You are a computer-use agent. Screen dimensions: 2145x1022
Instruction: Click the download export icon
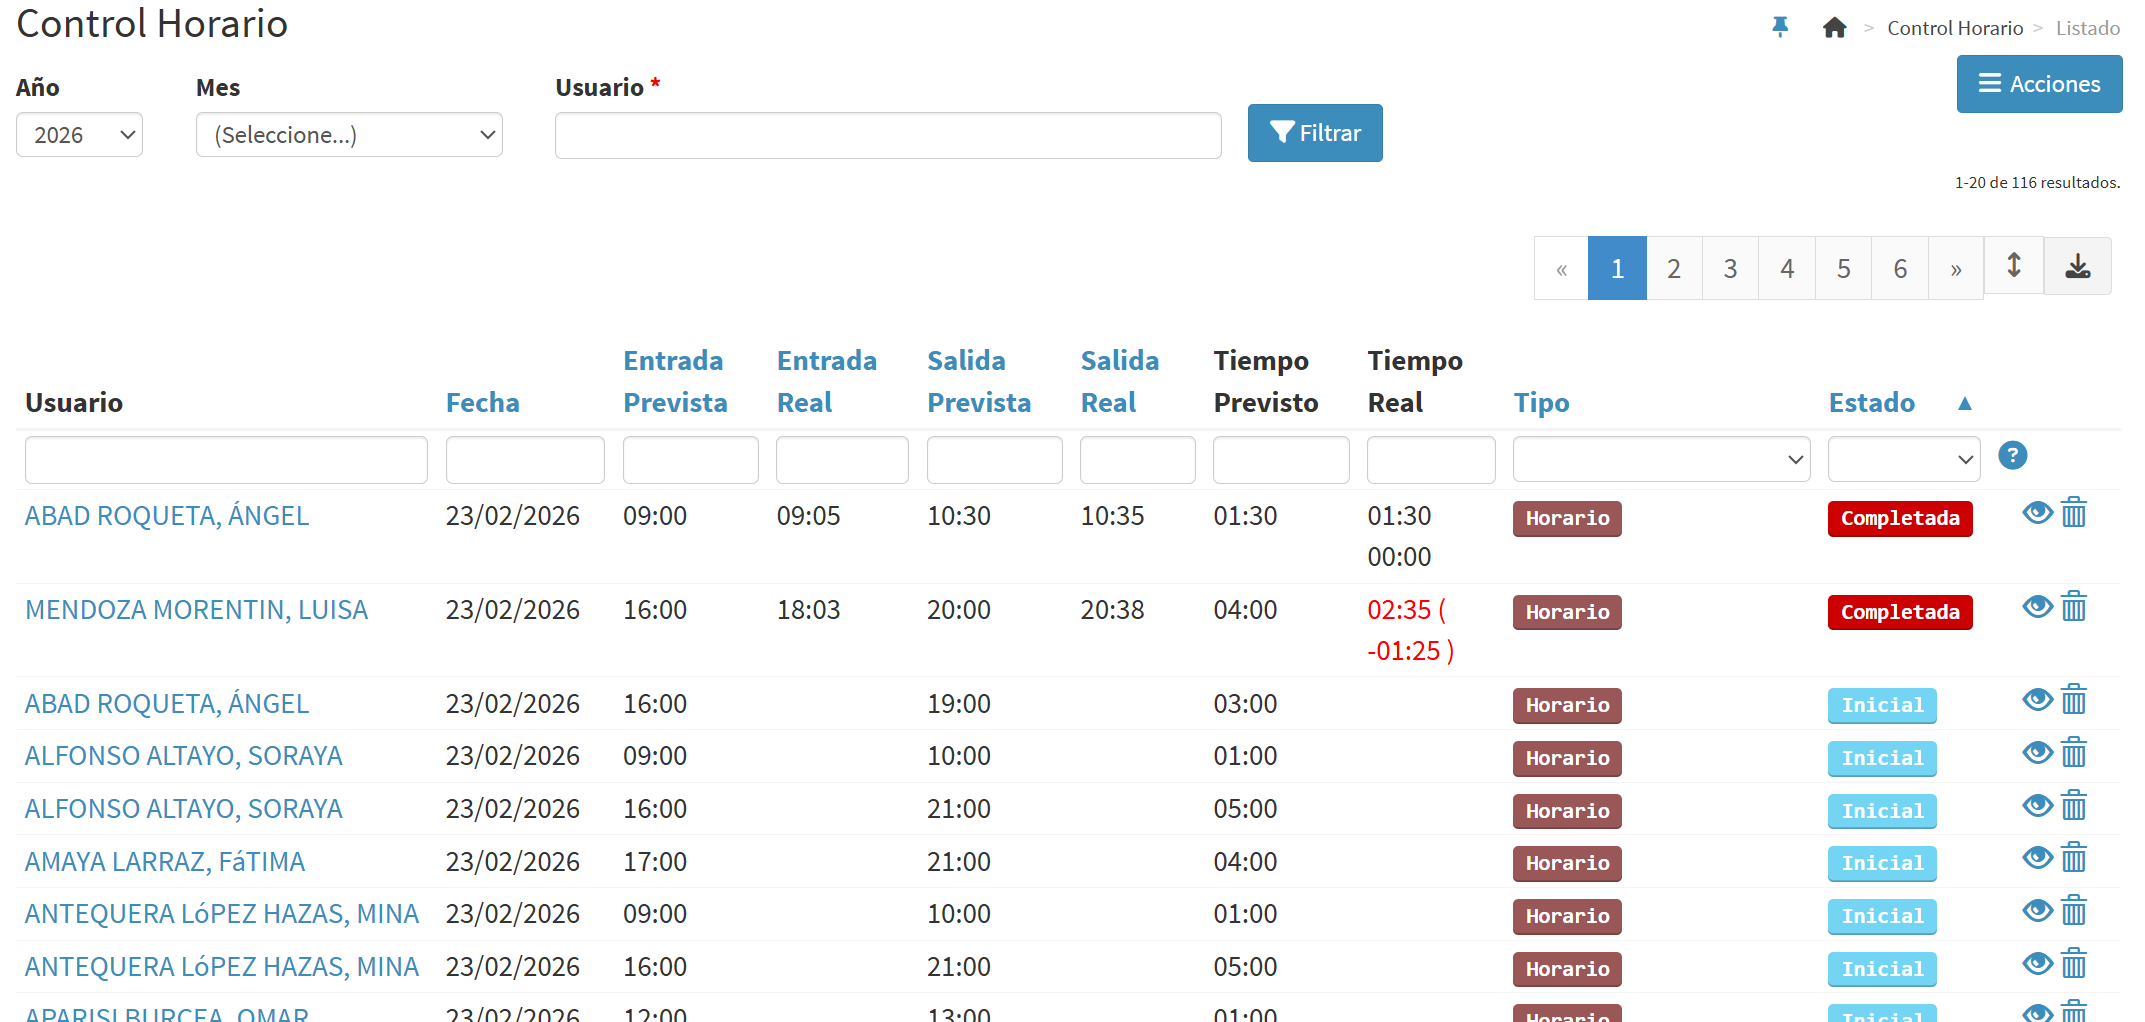(2077, 266)
